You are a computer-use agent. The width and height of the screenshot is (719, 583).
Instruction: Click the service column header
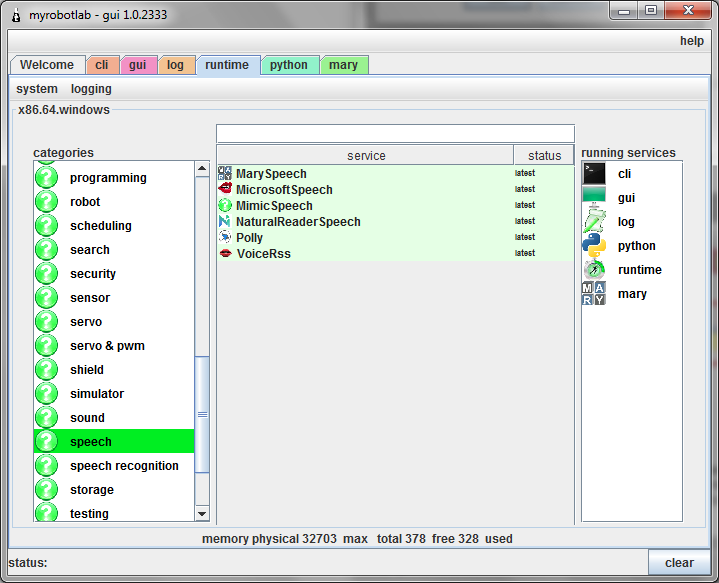[x=365, y=155]
